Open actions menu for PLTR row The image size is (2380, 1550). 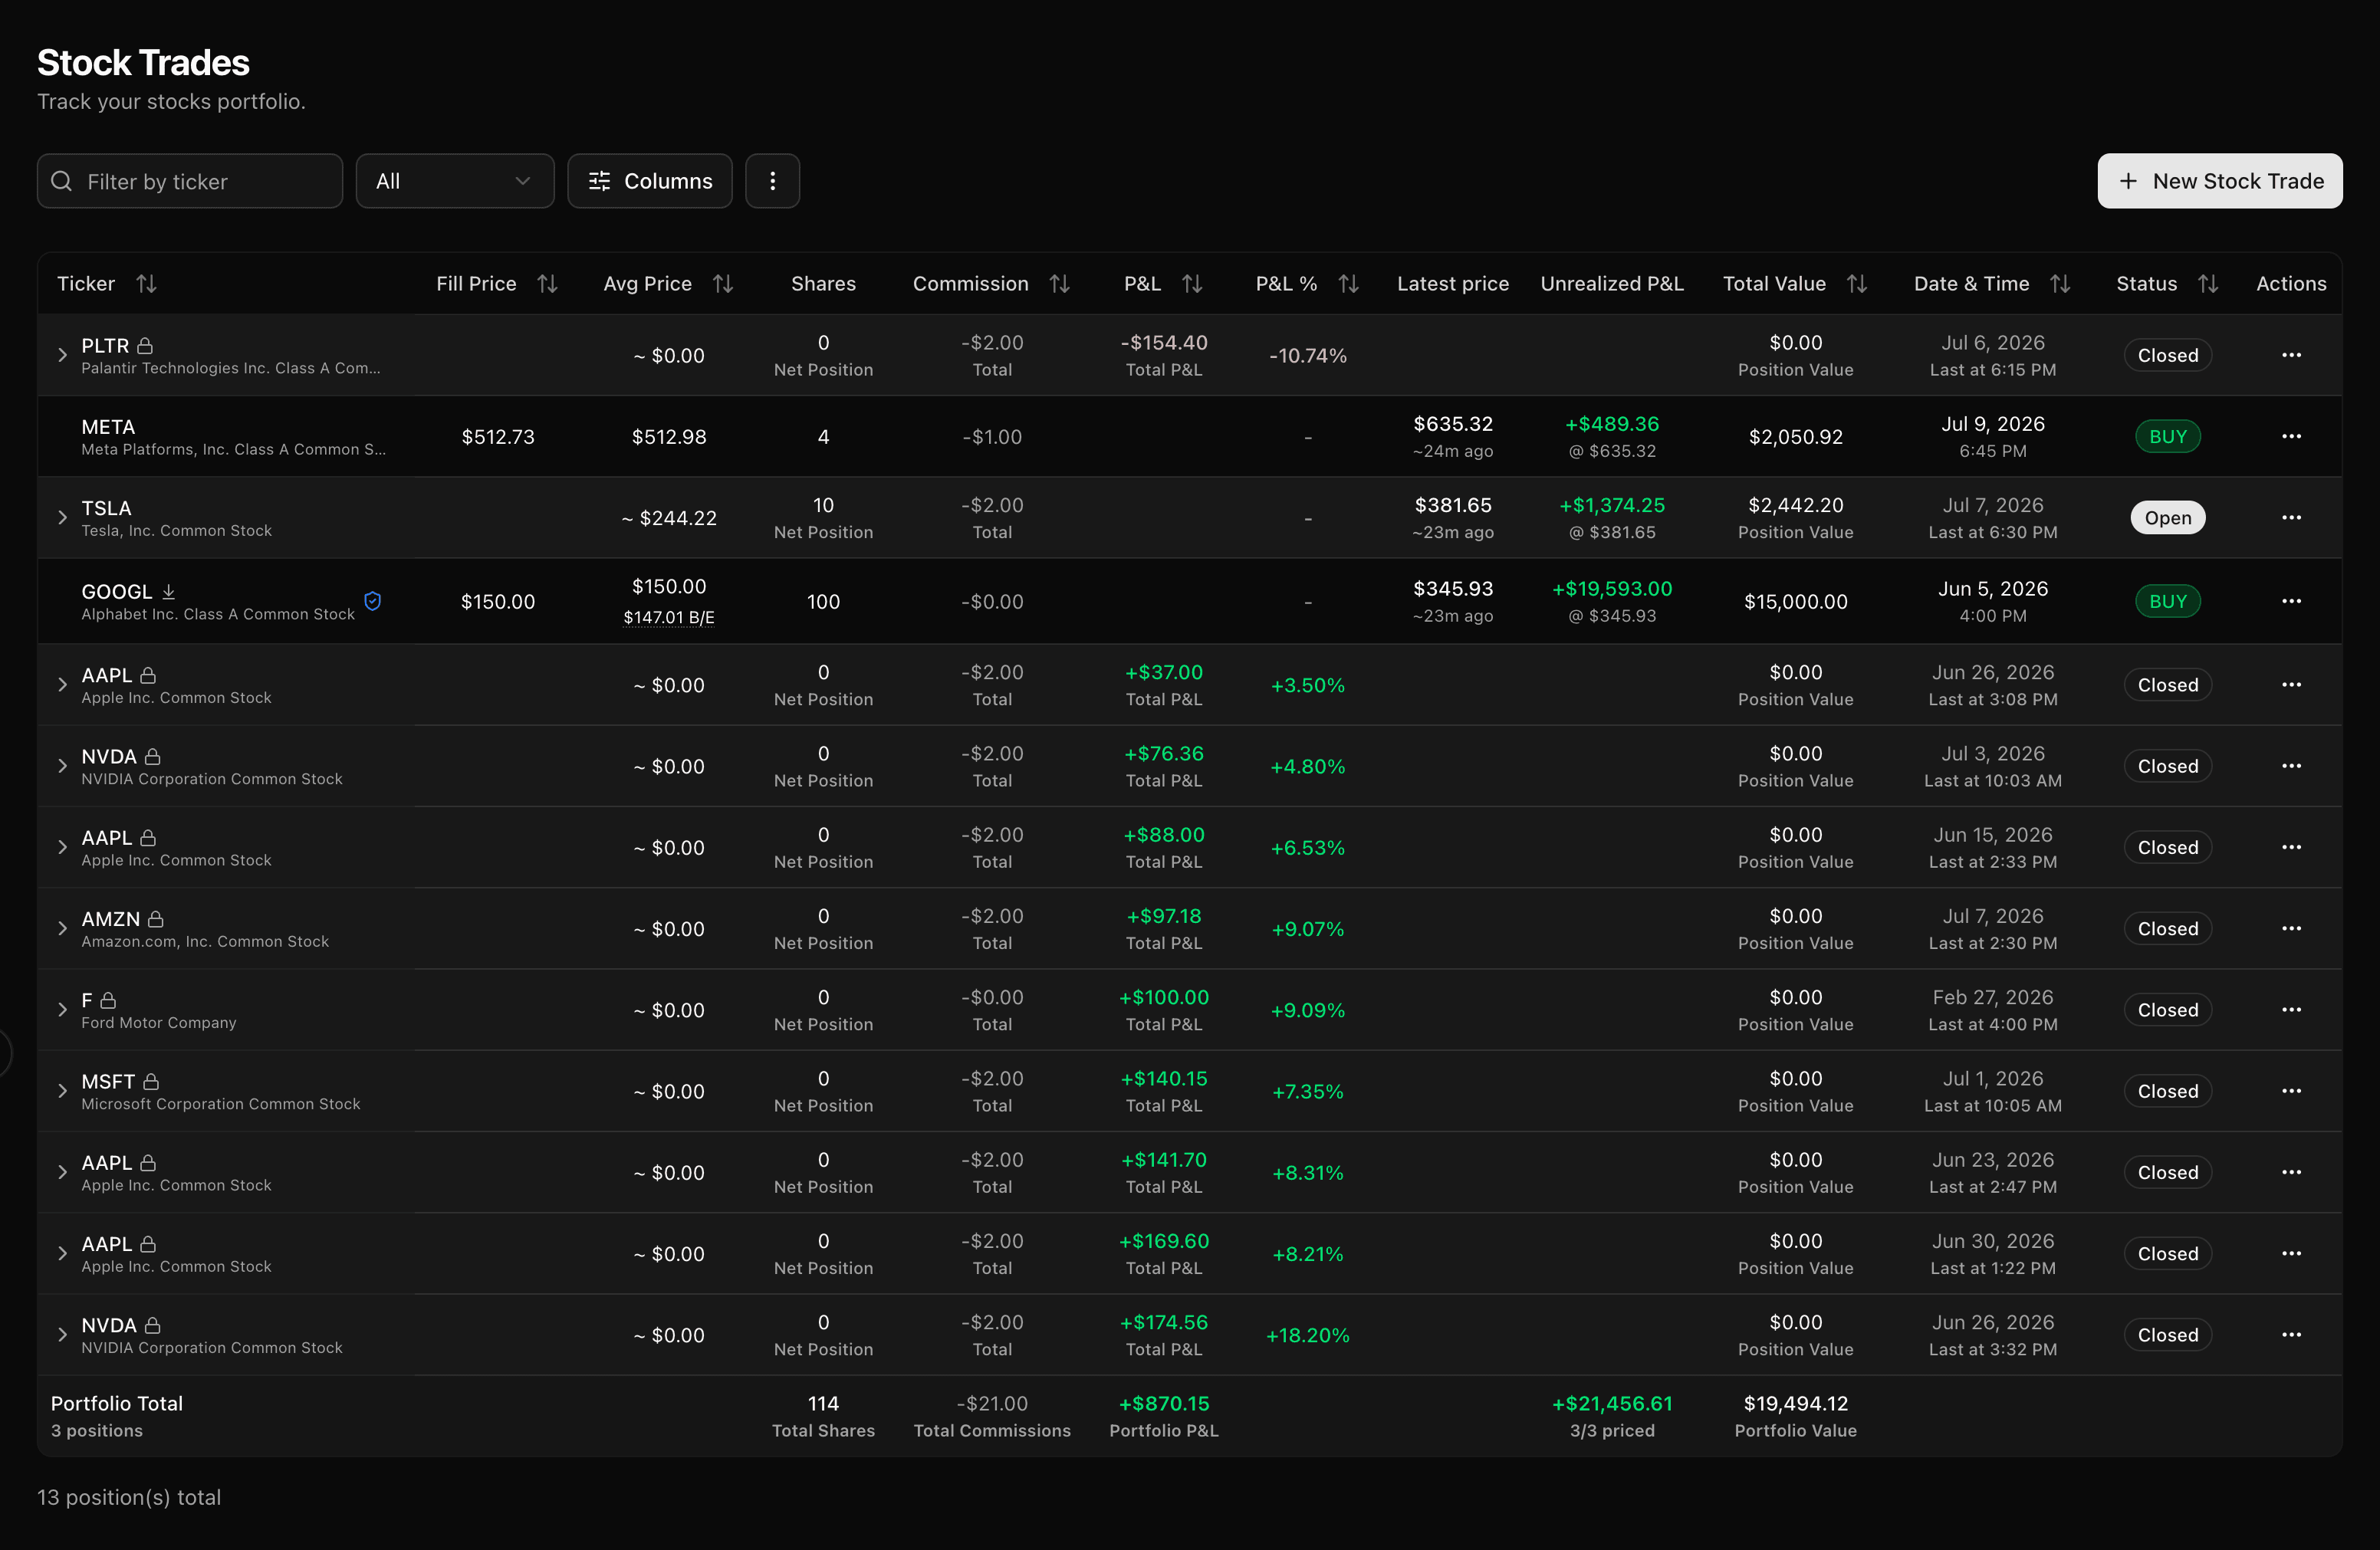point(2291,355)
